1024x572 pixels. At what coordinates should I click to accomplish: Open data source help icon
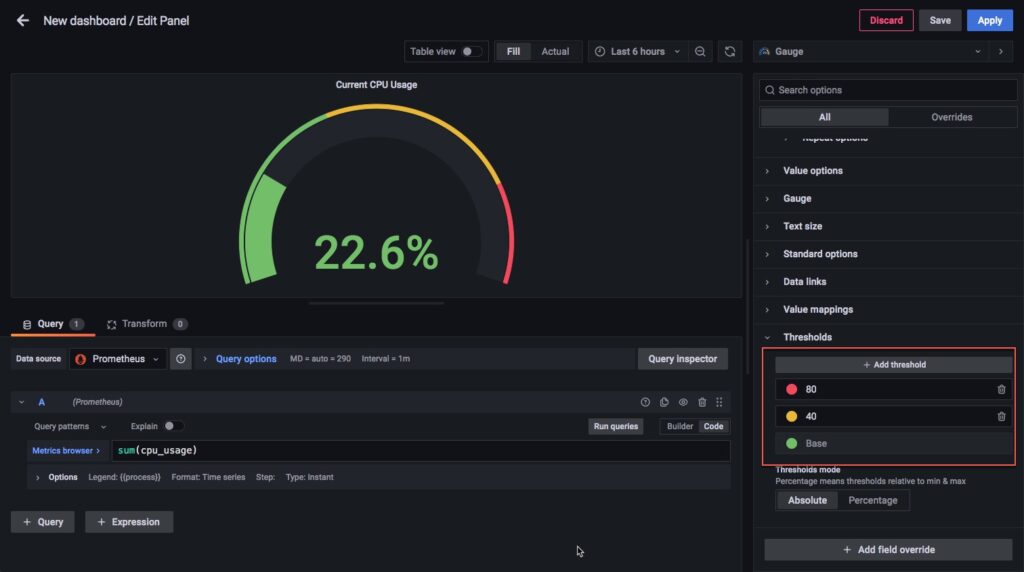[x=181, y=358]
